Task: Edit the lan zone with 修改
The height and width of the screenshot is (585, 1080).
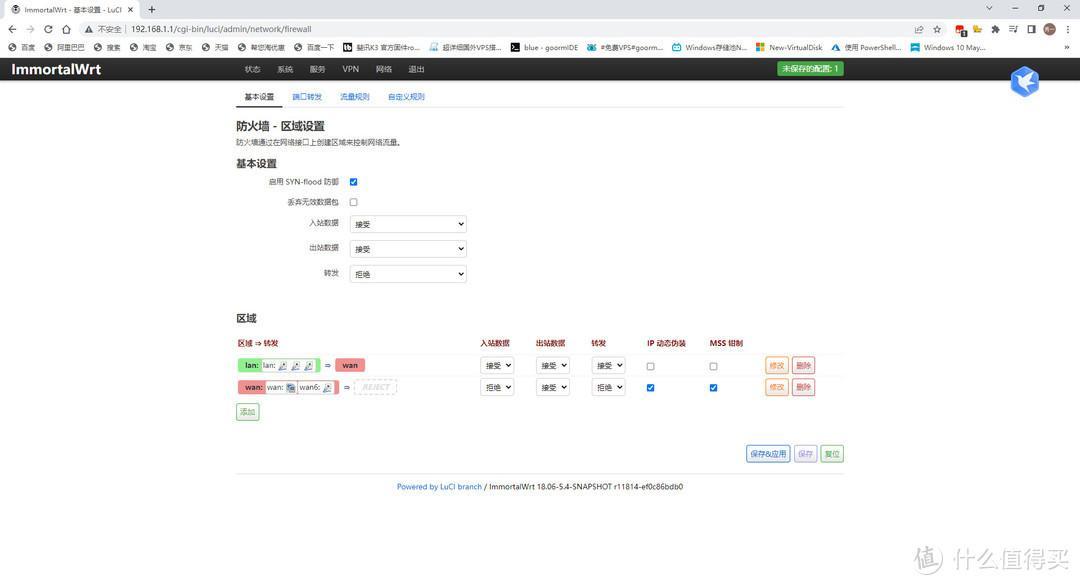Action: pyautogui.click(x=776, y=365)
